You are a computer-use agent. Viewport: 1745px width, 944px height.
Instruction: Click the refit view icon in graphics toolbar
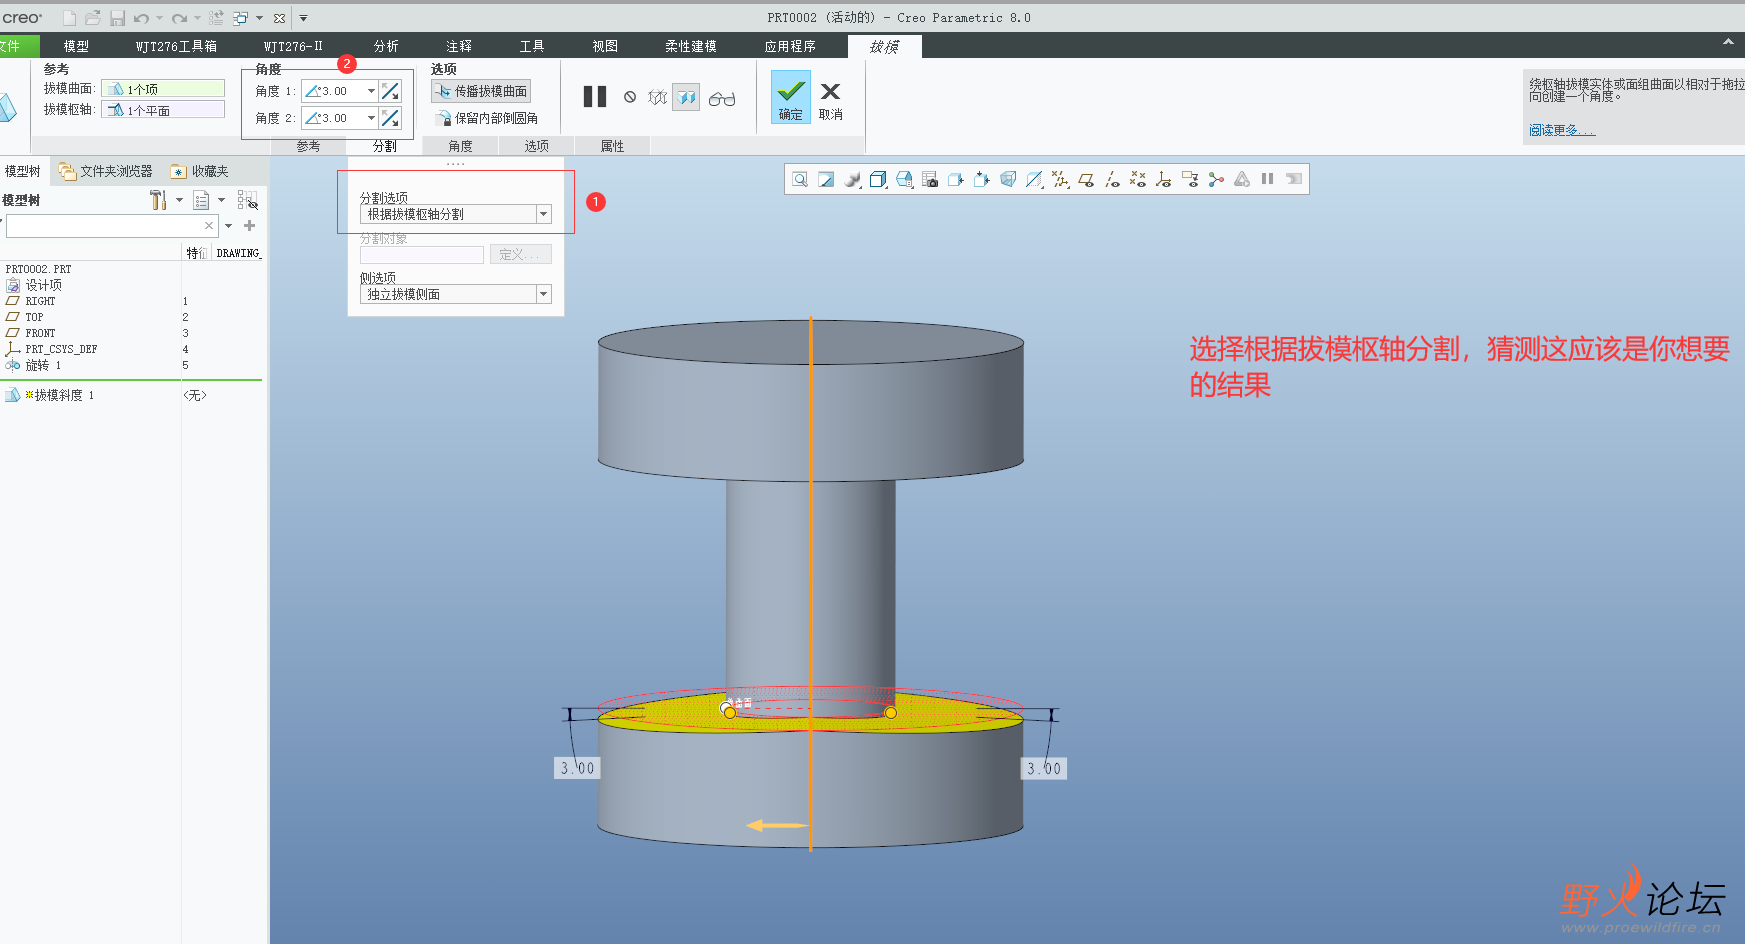pyautogui.click(x=800, y=179)
